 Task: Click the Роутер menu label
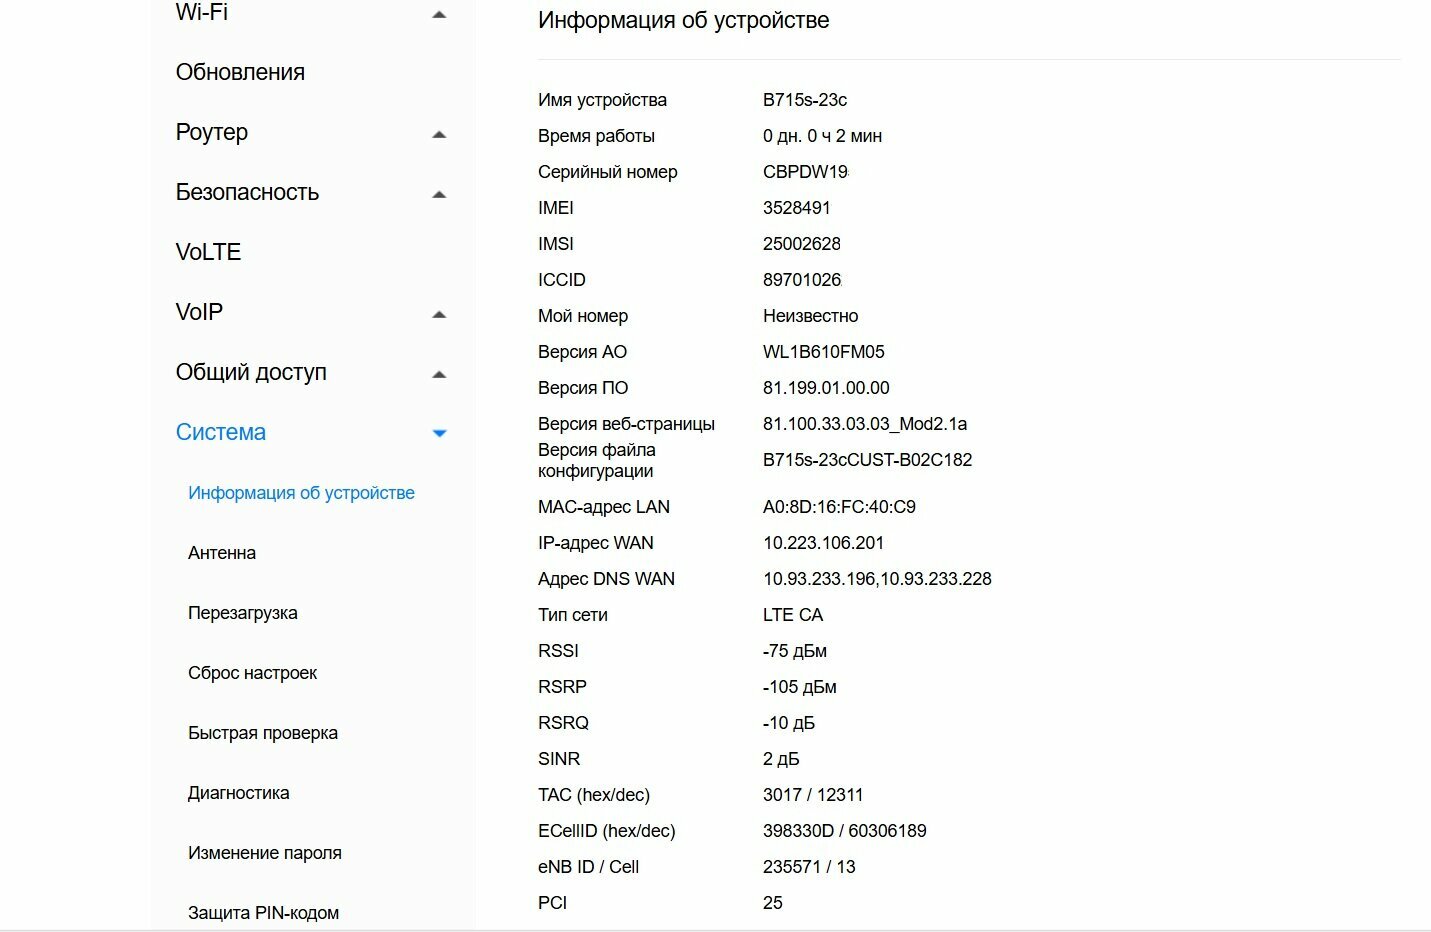(x=212, y=132)
